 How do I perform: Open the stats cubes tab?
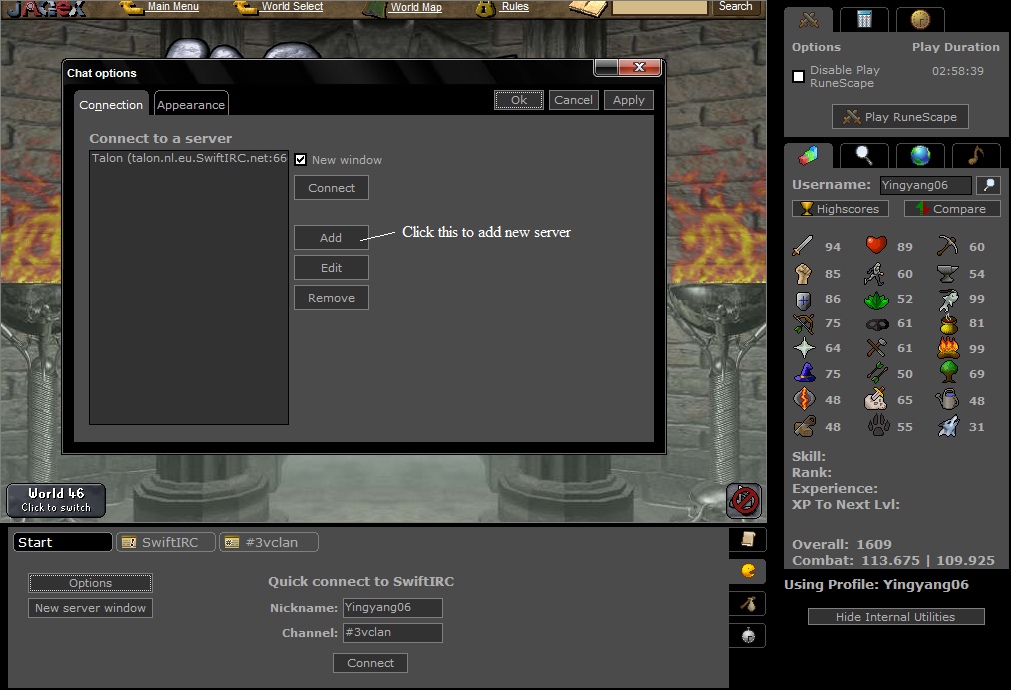click(809, 155)
